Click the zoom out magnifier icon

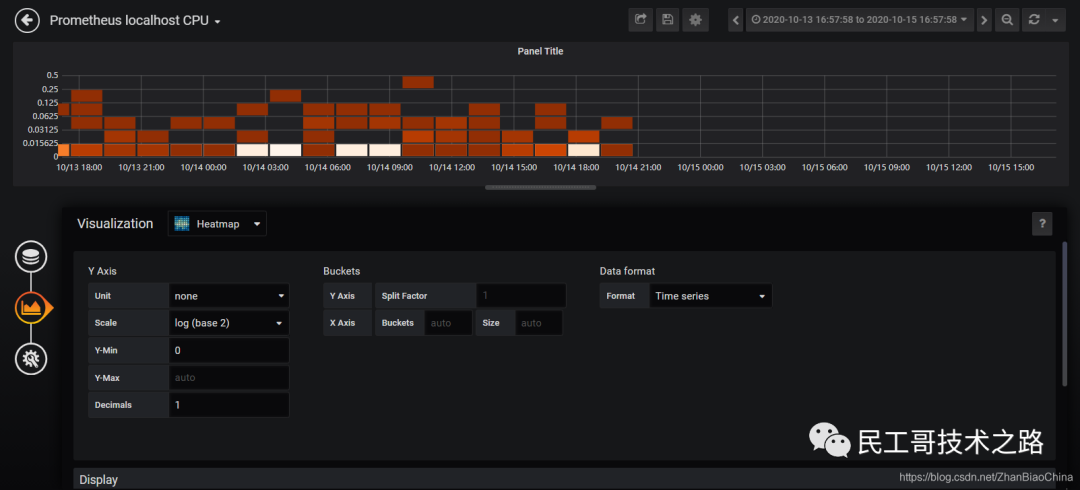pos(1007,20)
